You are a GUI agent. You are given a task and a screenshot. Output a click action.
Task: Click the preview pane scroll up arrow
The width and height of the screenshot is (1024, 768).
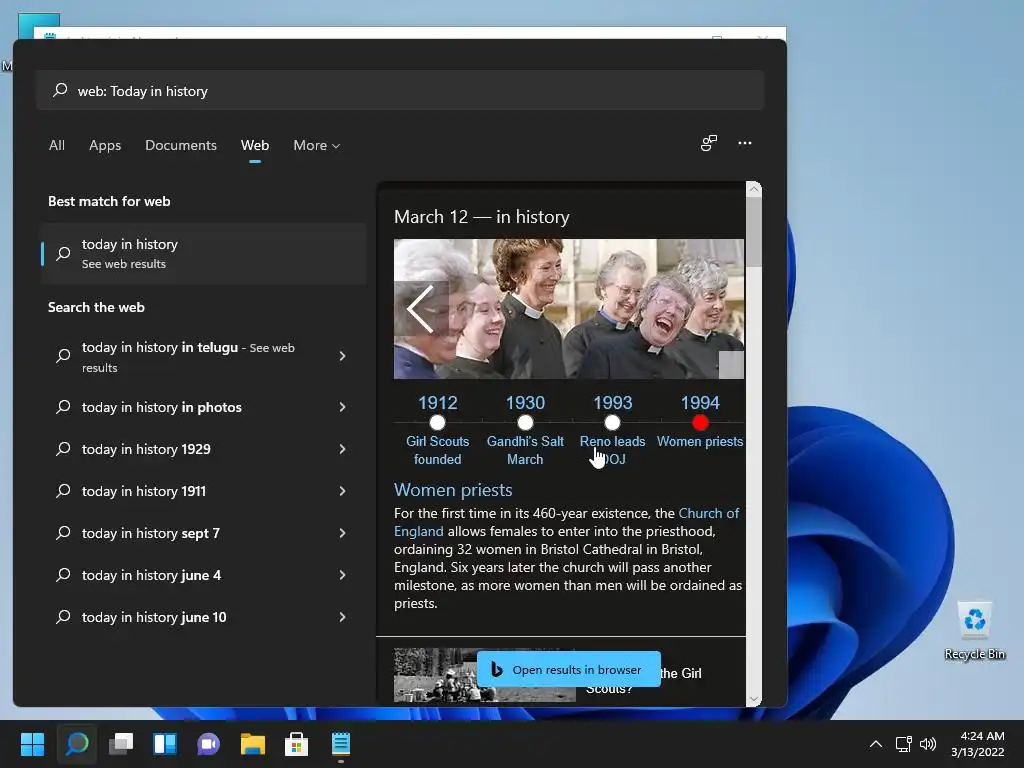click(754, 189)
